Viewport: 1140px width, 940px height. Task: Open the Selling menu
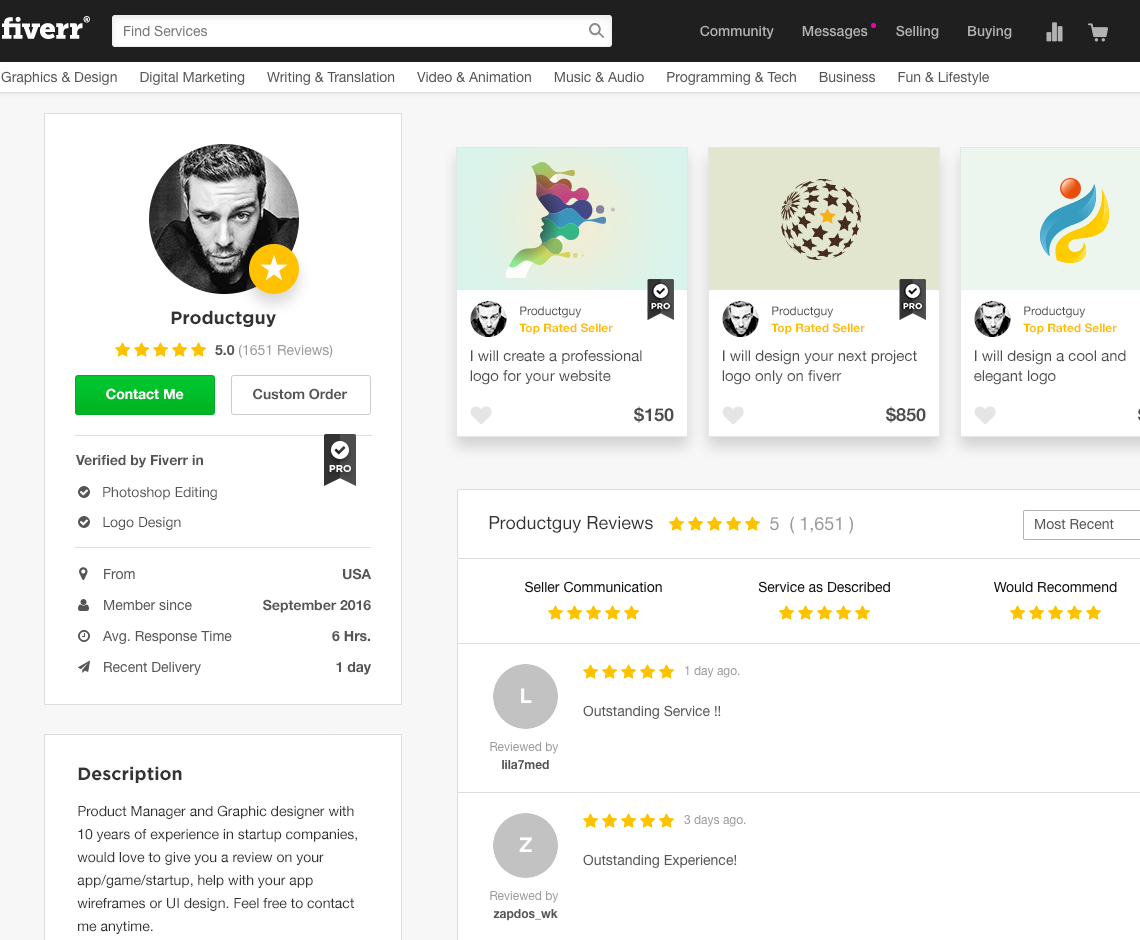point(917,31)
